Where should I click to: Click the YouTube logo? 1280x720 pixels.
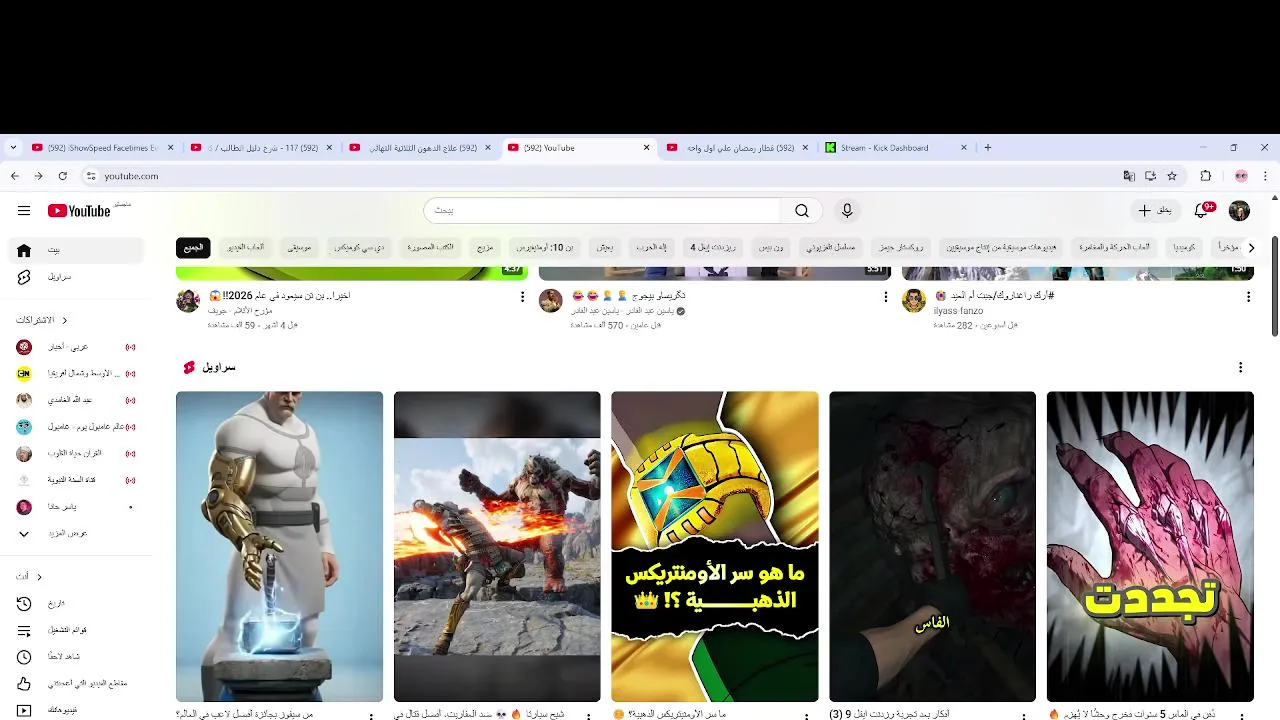pos(79,211)
